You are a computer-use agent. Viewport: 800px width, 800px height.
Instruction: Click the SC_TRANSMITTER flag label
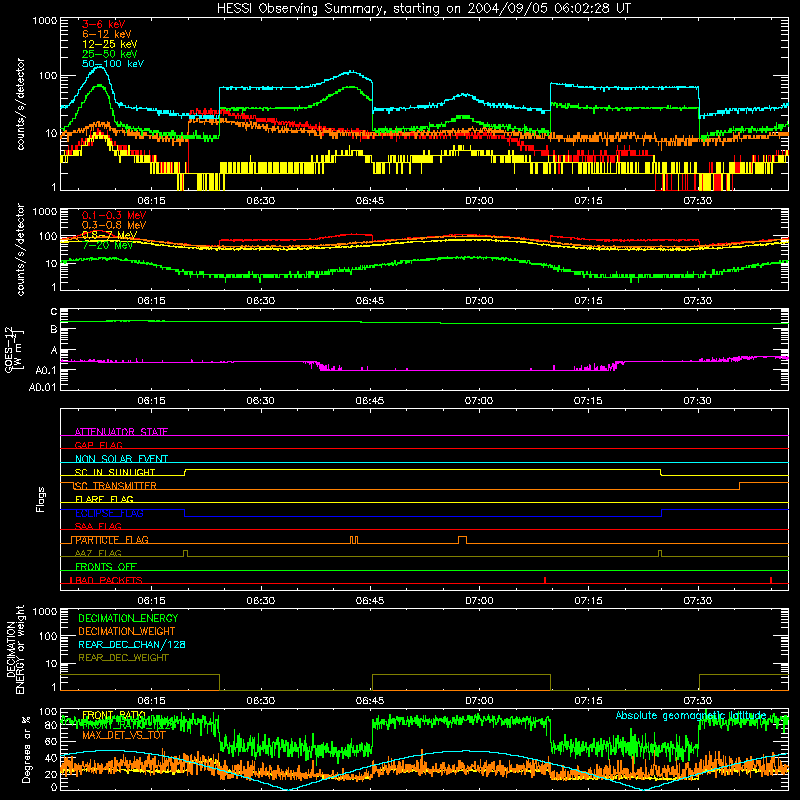(x=116, y=485)
